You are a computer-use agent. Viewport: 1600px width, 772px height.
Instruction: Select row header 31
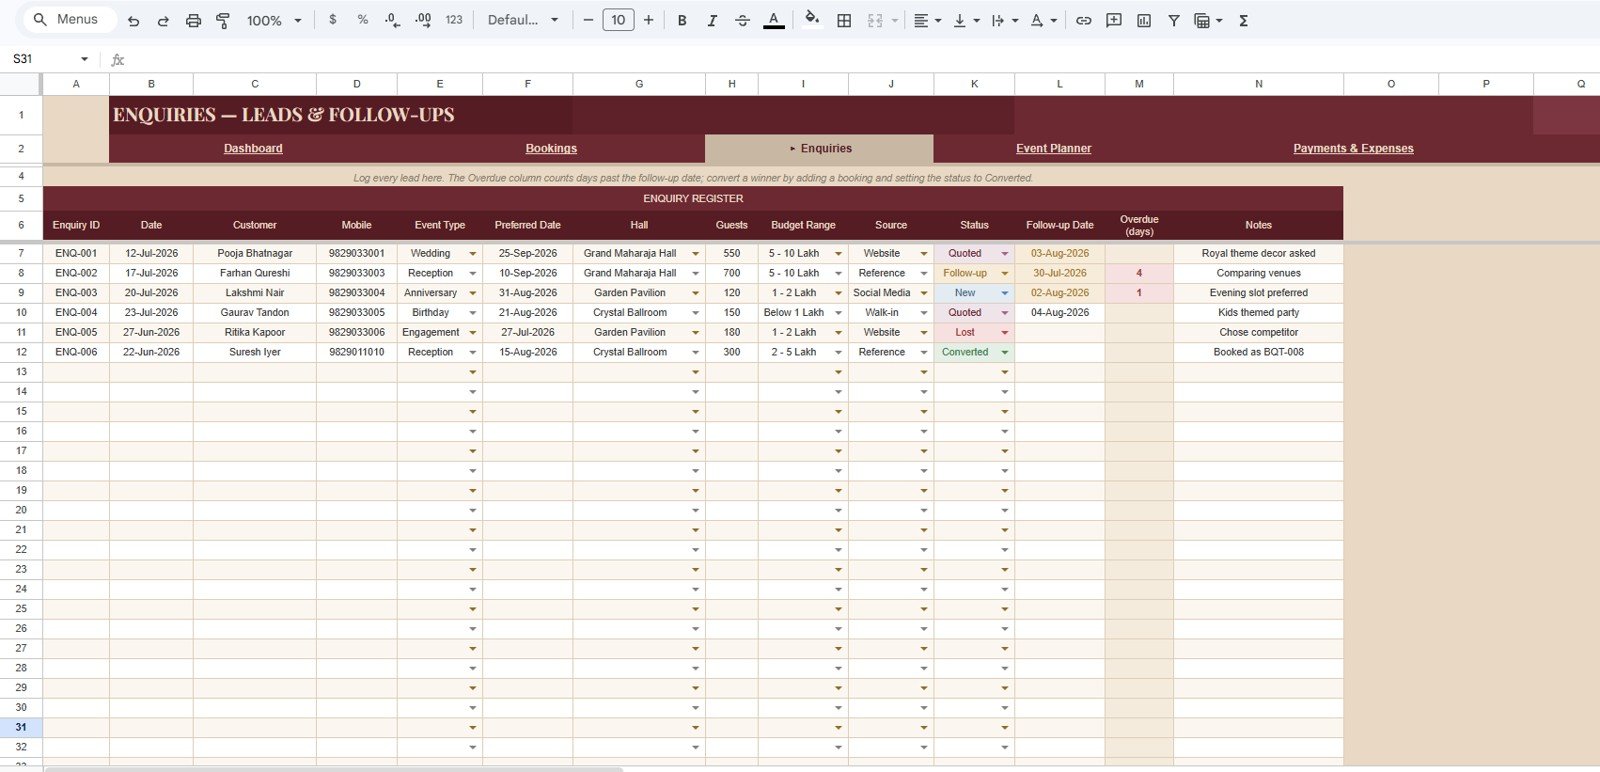[x=21, y=727]
